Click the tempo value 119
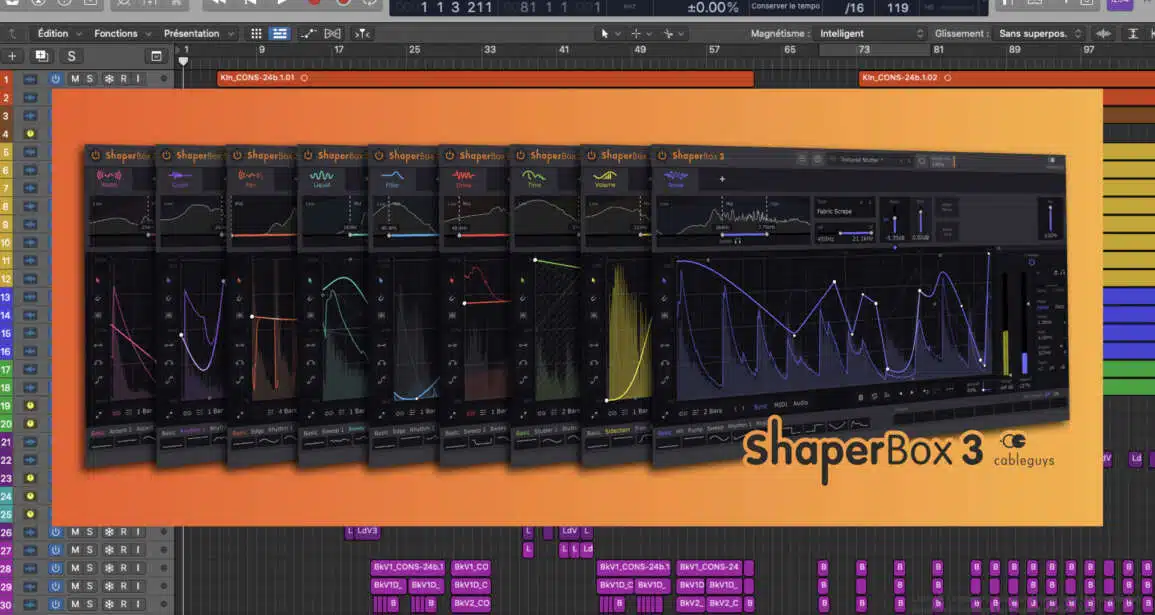 897,8
